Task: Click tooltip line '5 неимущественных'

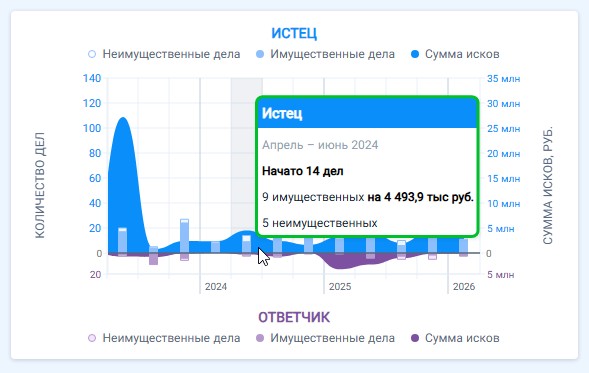Action: 320,223
